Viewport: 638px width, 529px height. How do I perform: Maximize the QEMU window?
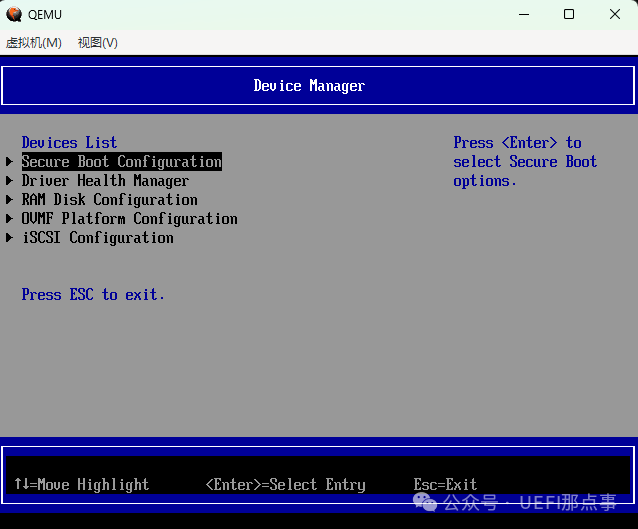pos(569,14)
